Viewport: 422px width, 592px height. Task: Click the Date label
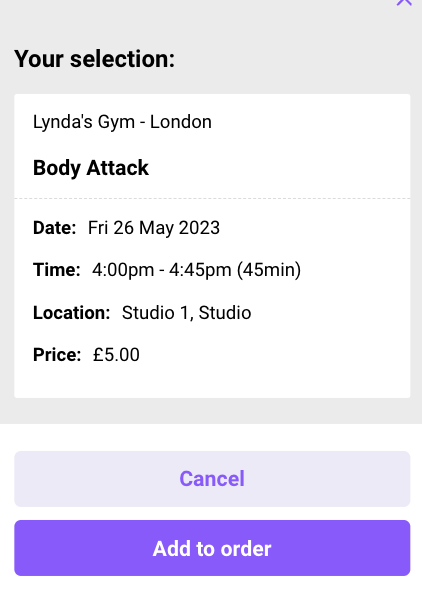click(55, 228)
